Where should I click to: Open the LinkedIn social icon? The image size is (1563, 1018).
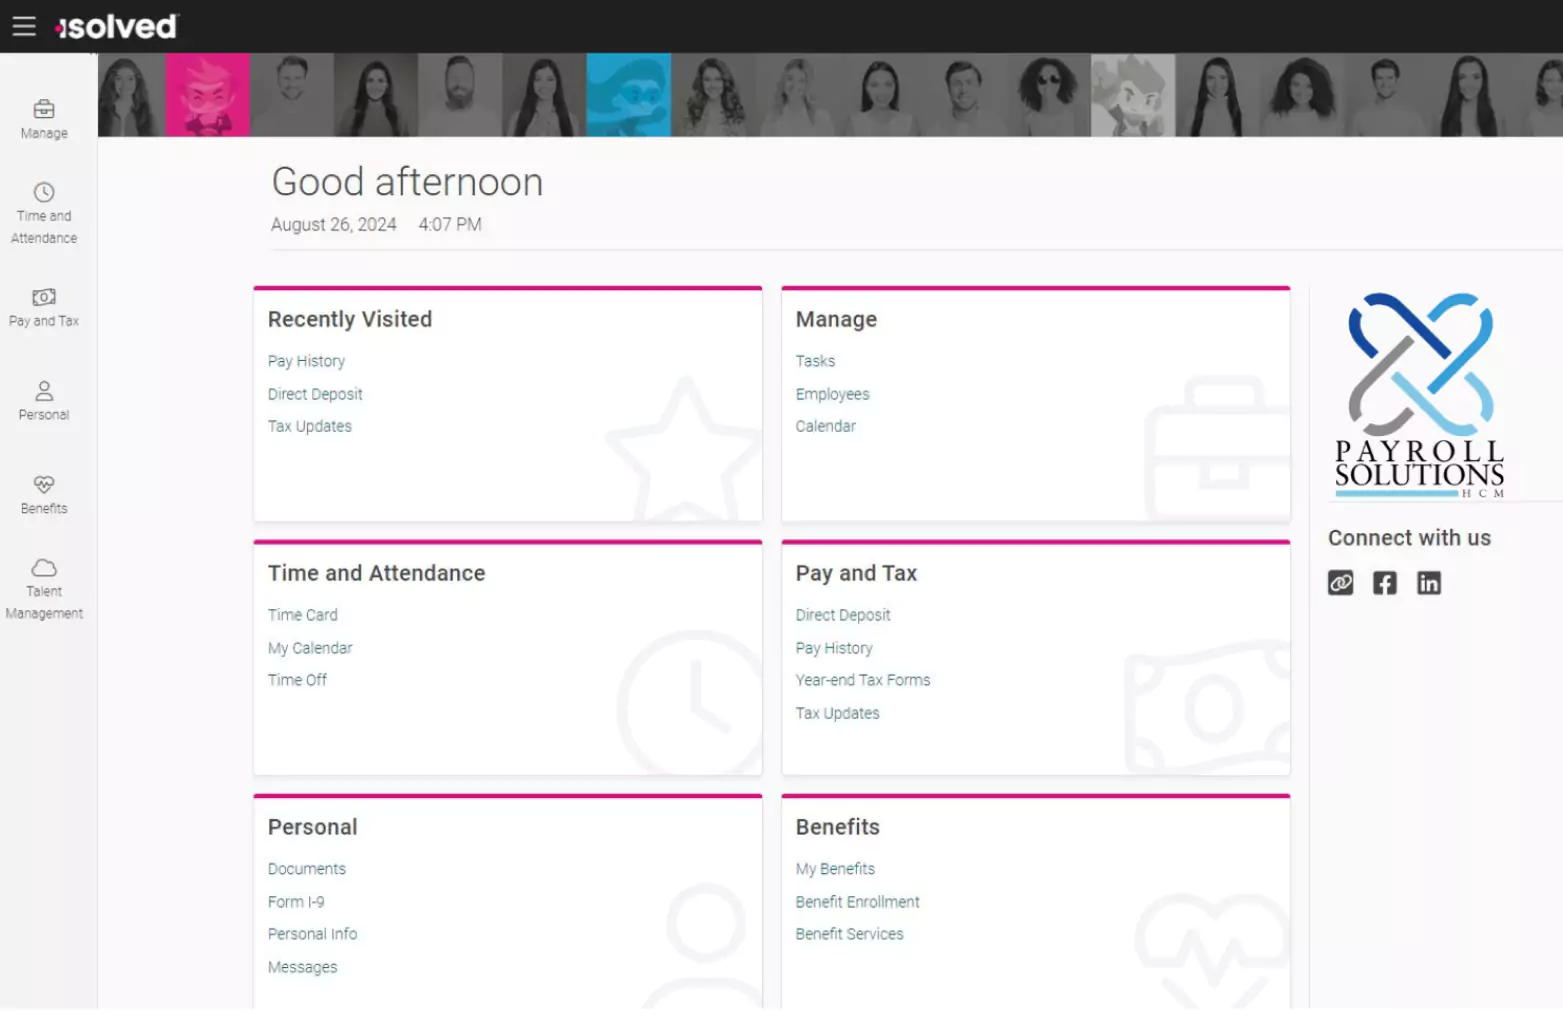(x=1428, y=583)
